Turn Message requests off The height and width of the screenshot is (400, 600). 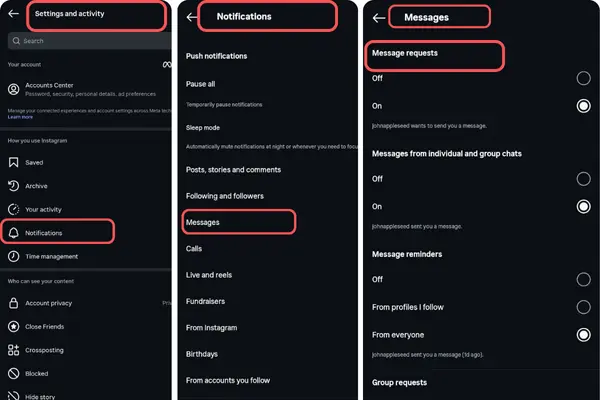(583, 78)
